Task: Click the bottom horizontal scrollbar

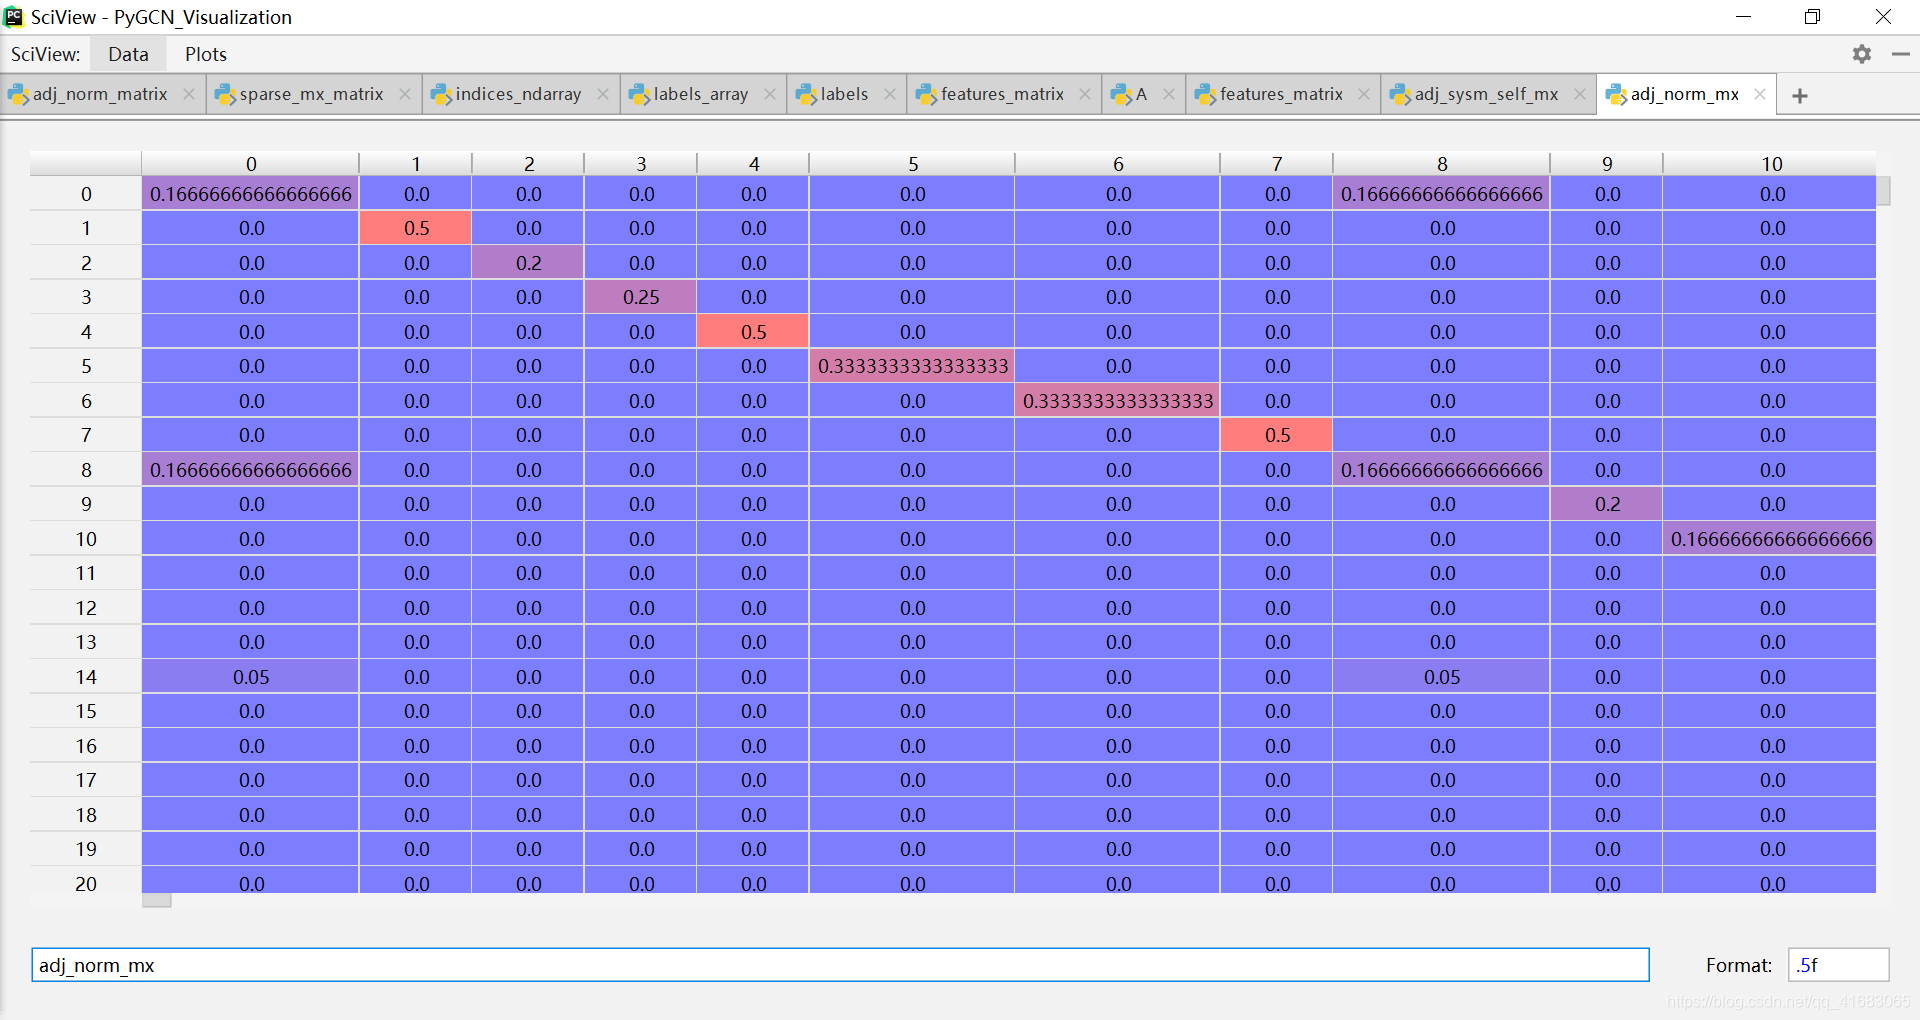Action: click(x=156, y=900)
